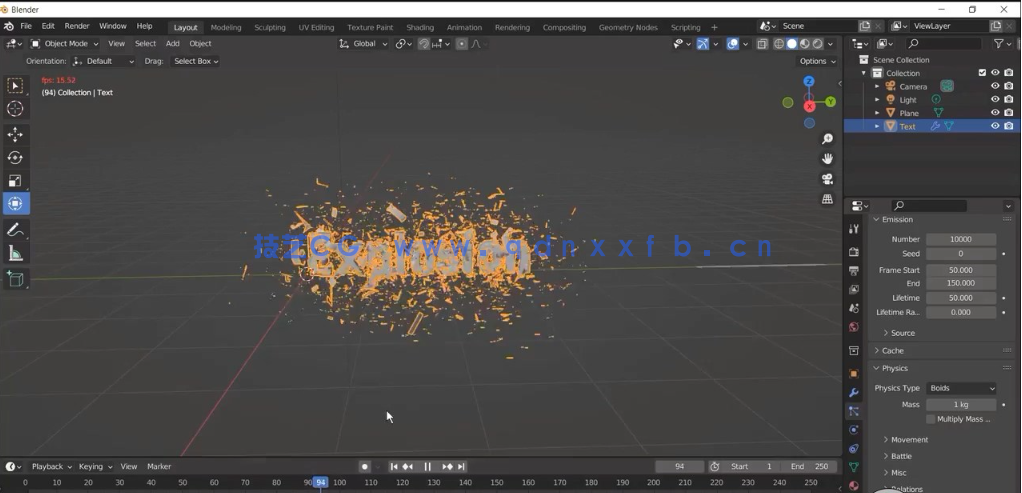Select the Select Box tool in the toolbar
1022x493 pixels.
coord(15,86)
